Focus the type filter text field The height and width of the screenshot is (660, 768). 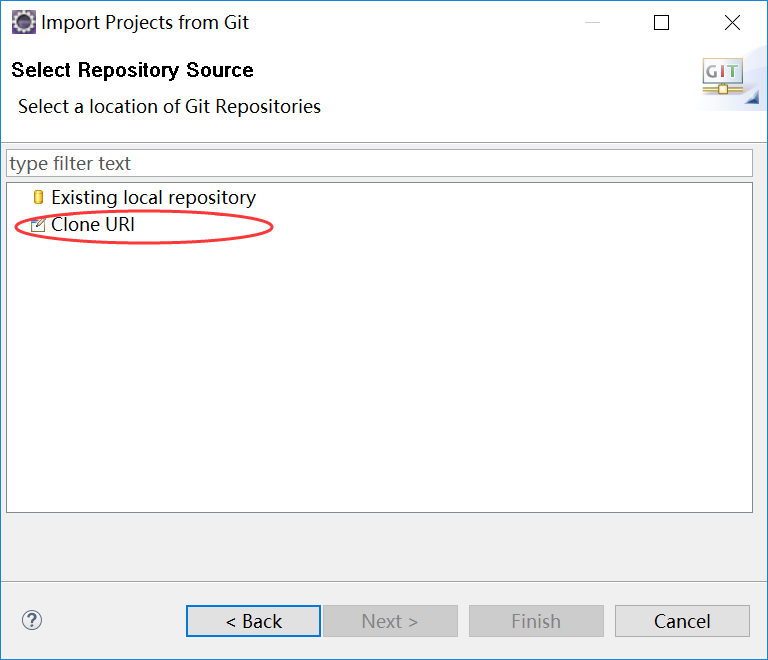point(380,163)
